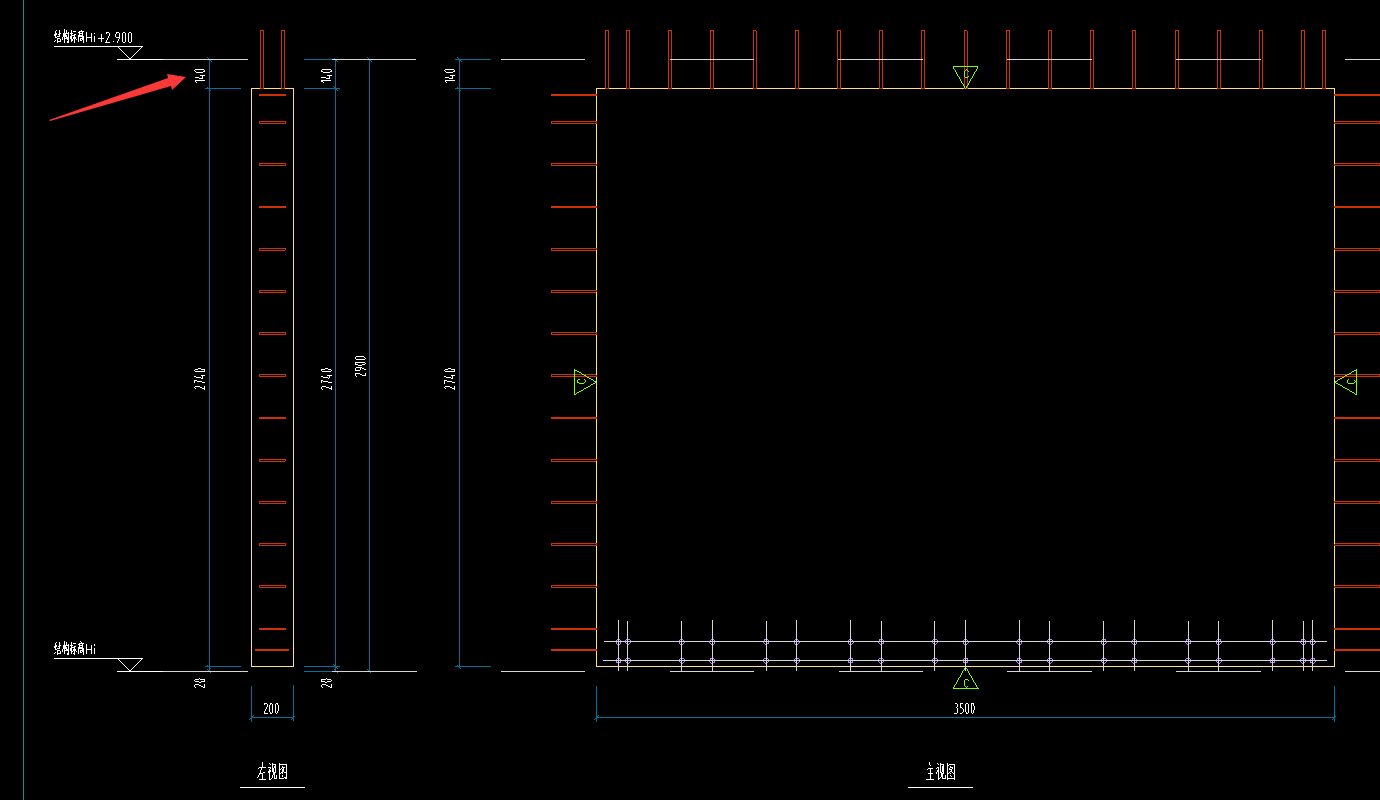Viewport: 1380px width, 800px height.
Task: Select the tall wall section outline in 左视图
Action: pos(272,377)
